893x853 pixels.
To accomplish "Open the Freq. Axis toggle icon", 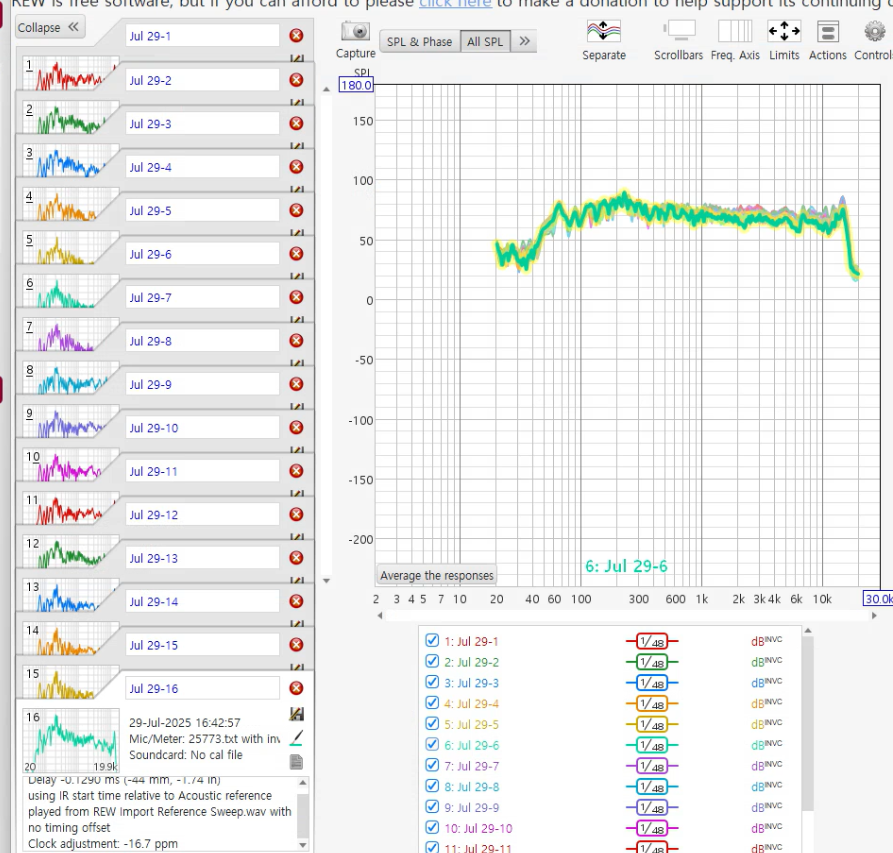I will click(735, 31).
